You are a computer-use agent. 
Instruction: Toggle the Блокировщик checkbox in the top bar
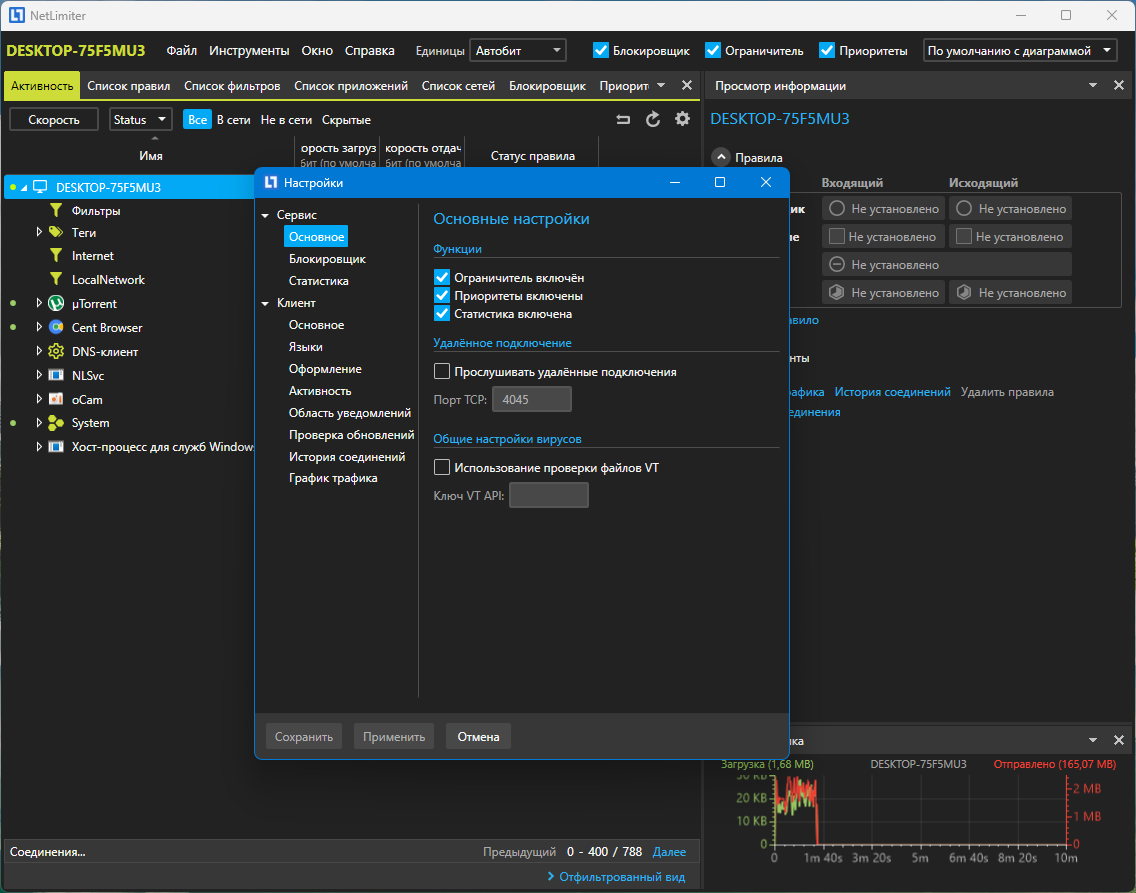601,51
